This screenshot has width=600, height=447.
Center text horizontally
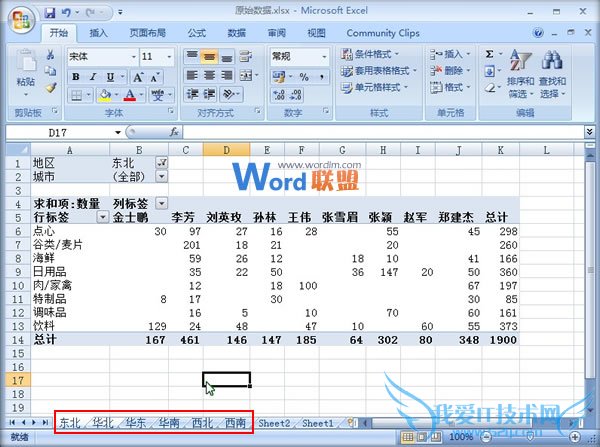pyautogui.click(x=209, y=75)
